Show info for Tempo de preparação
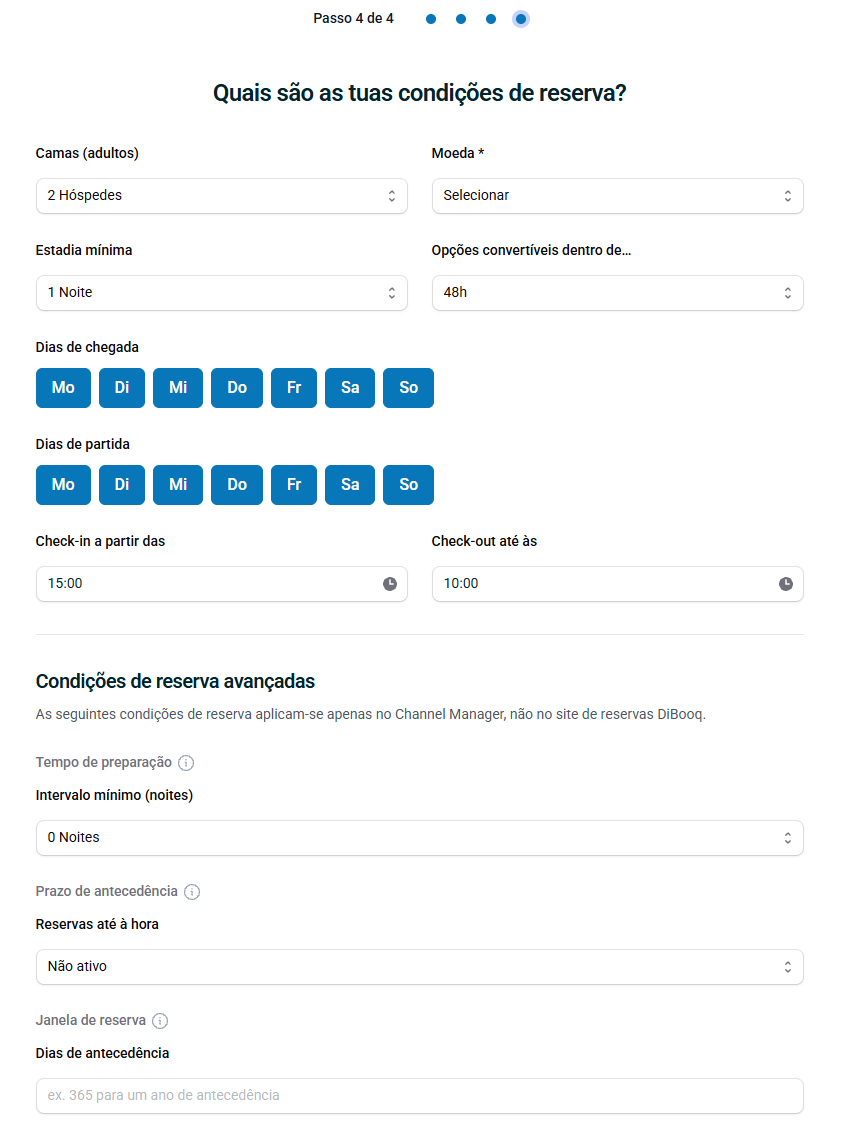The height and width of the screenshot is (1148, 856). tap(186, 763)
